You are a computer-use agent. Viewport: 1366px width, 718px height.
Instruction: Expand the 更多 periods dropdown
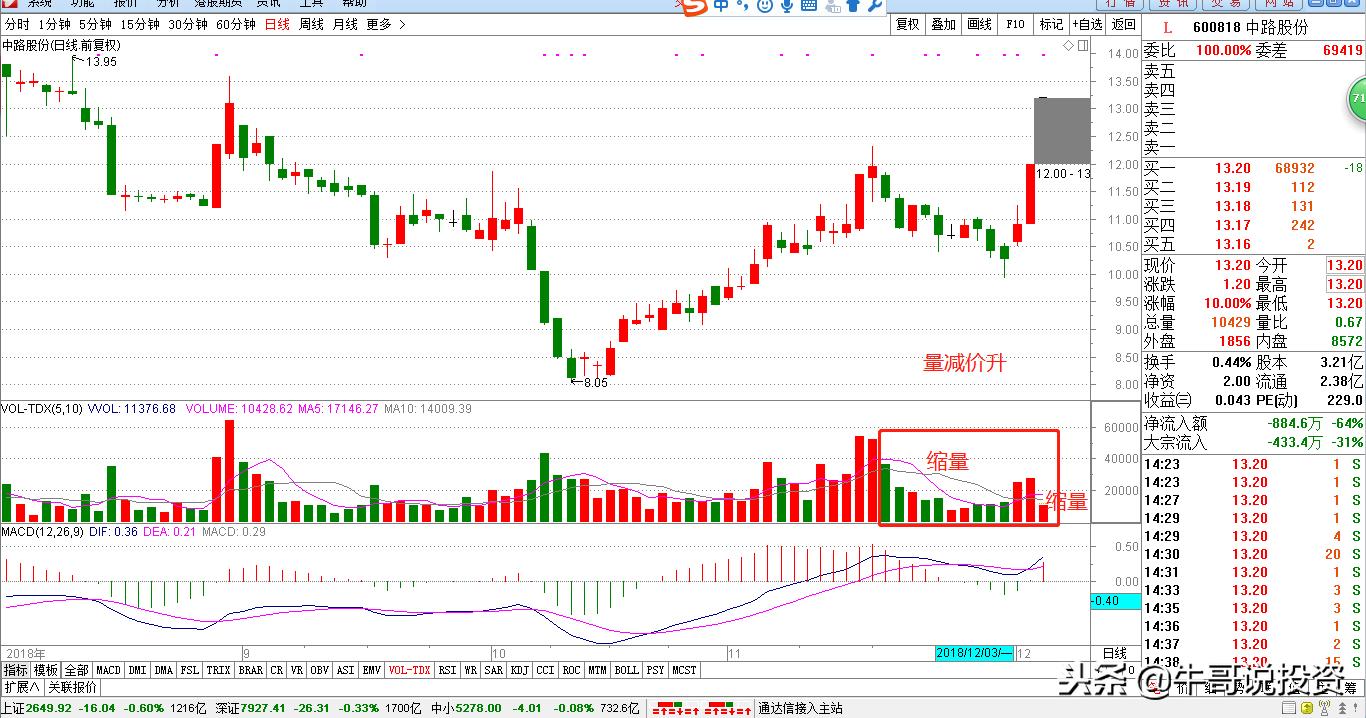(385, 24)
